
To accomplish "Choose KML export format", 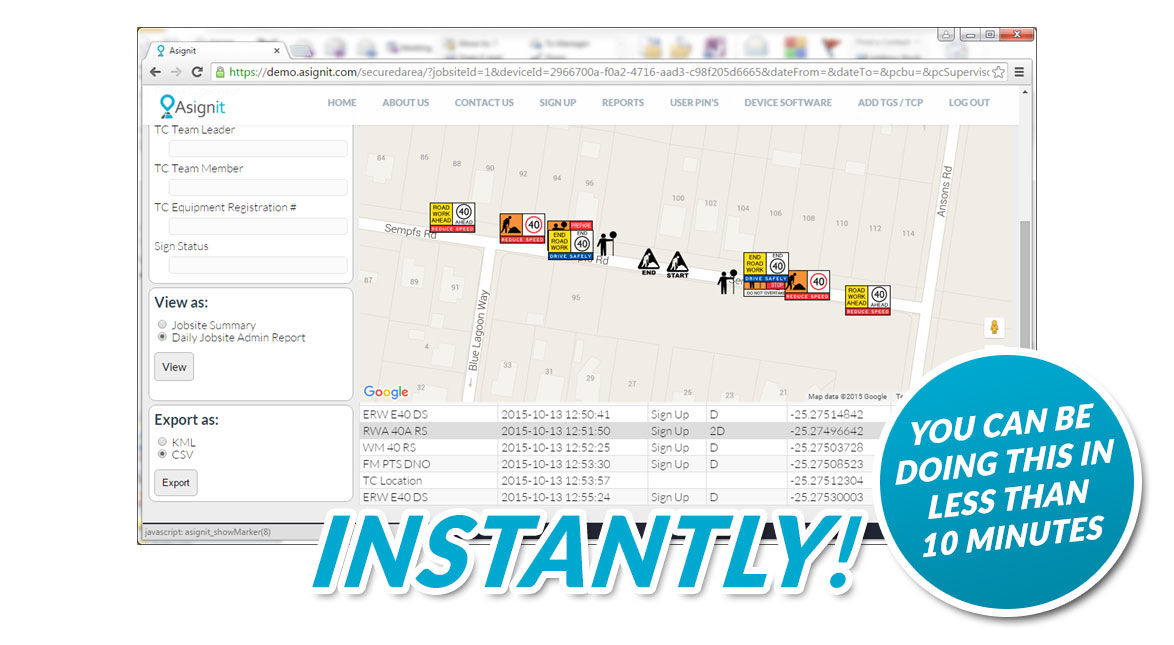I will [162, 442].
